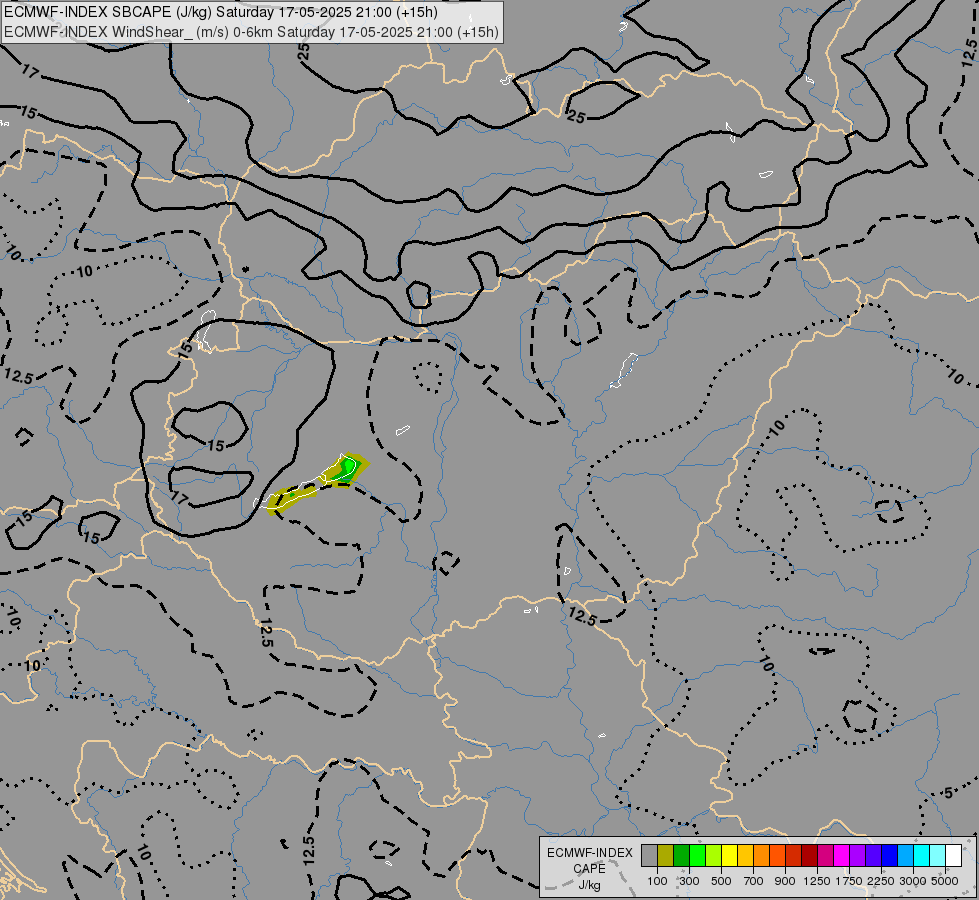
Task: Click the WindShear 0-6km title line
Action: tap(252, 32)
